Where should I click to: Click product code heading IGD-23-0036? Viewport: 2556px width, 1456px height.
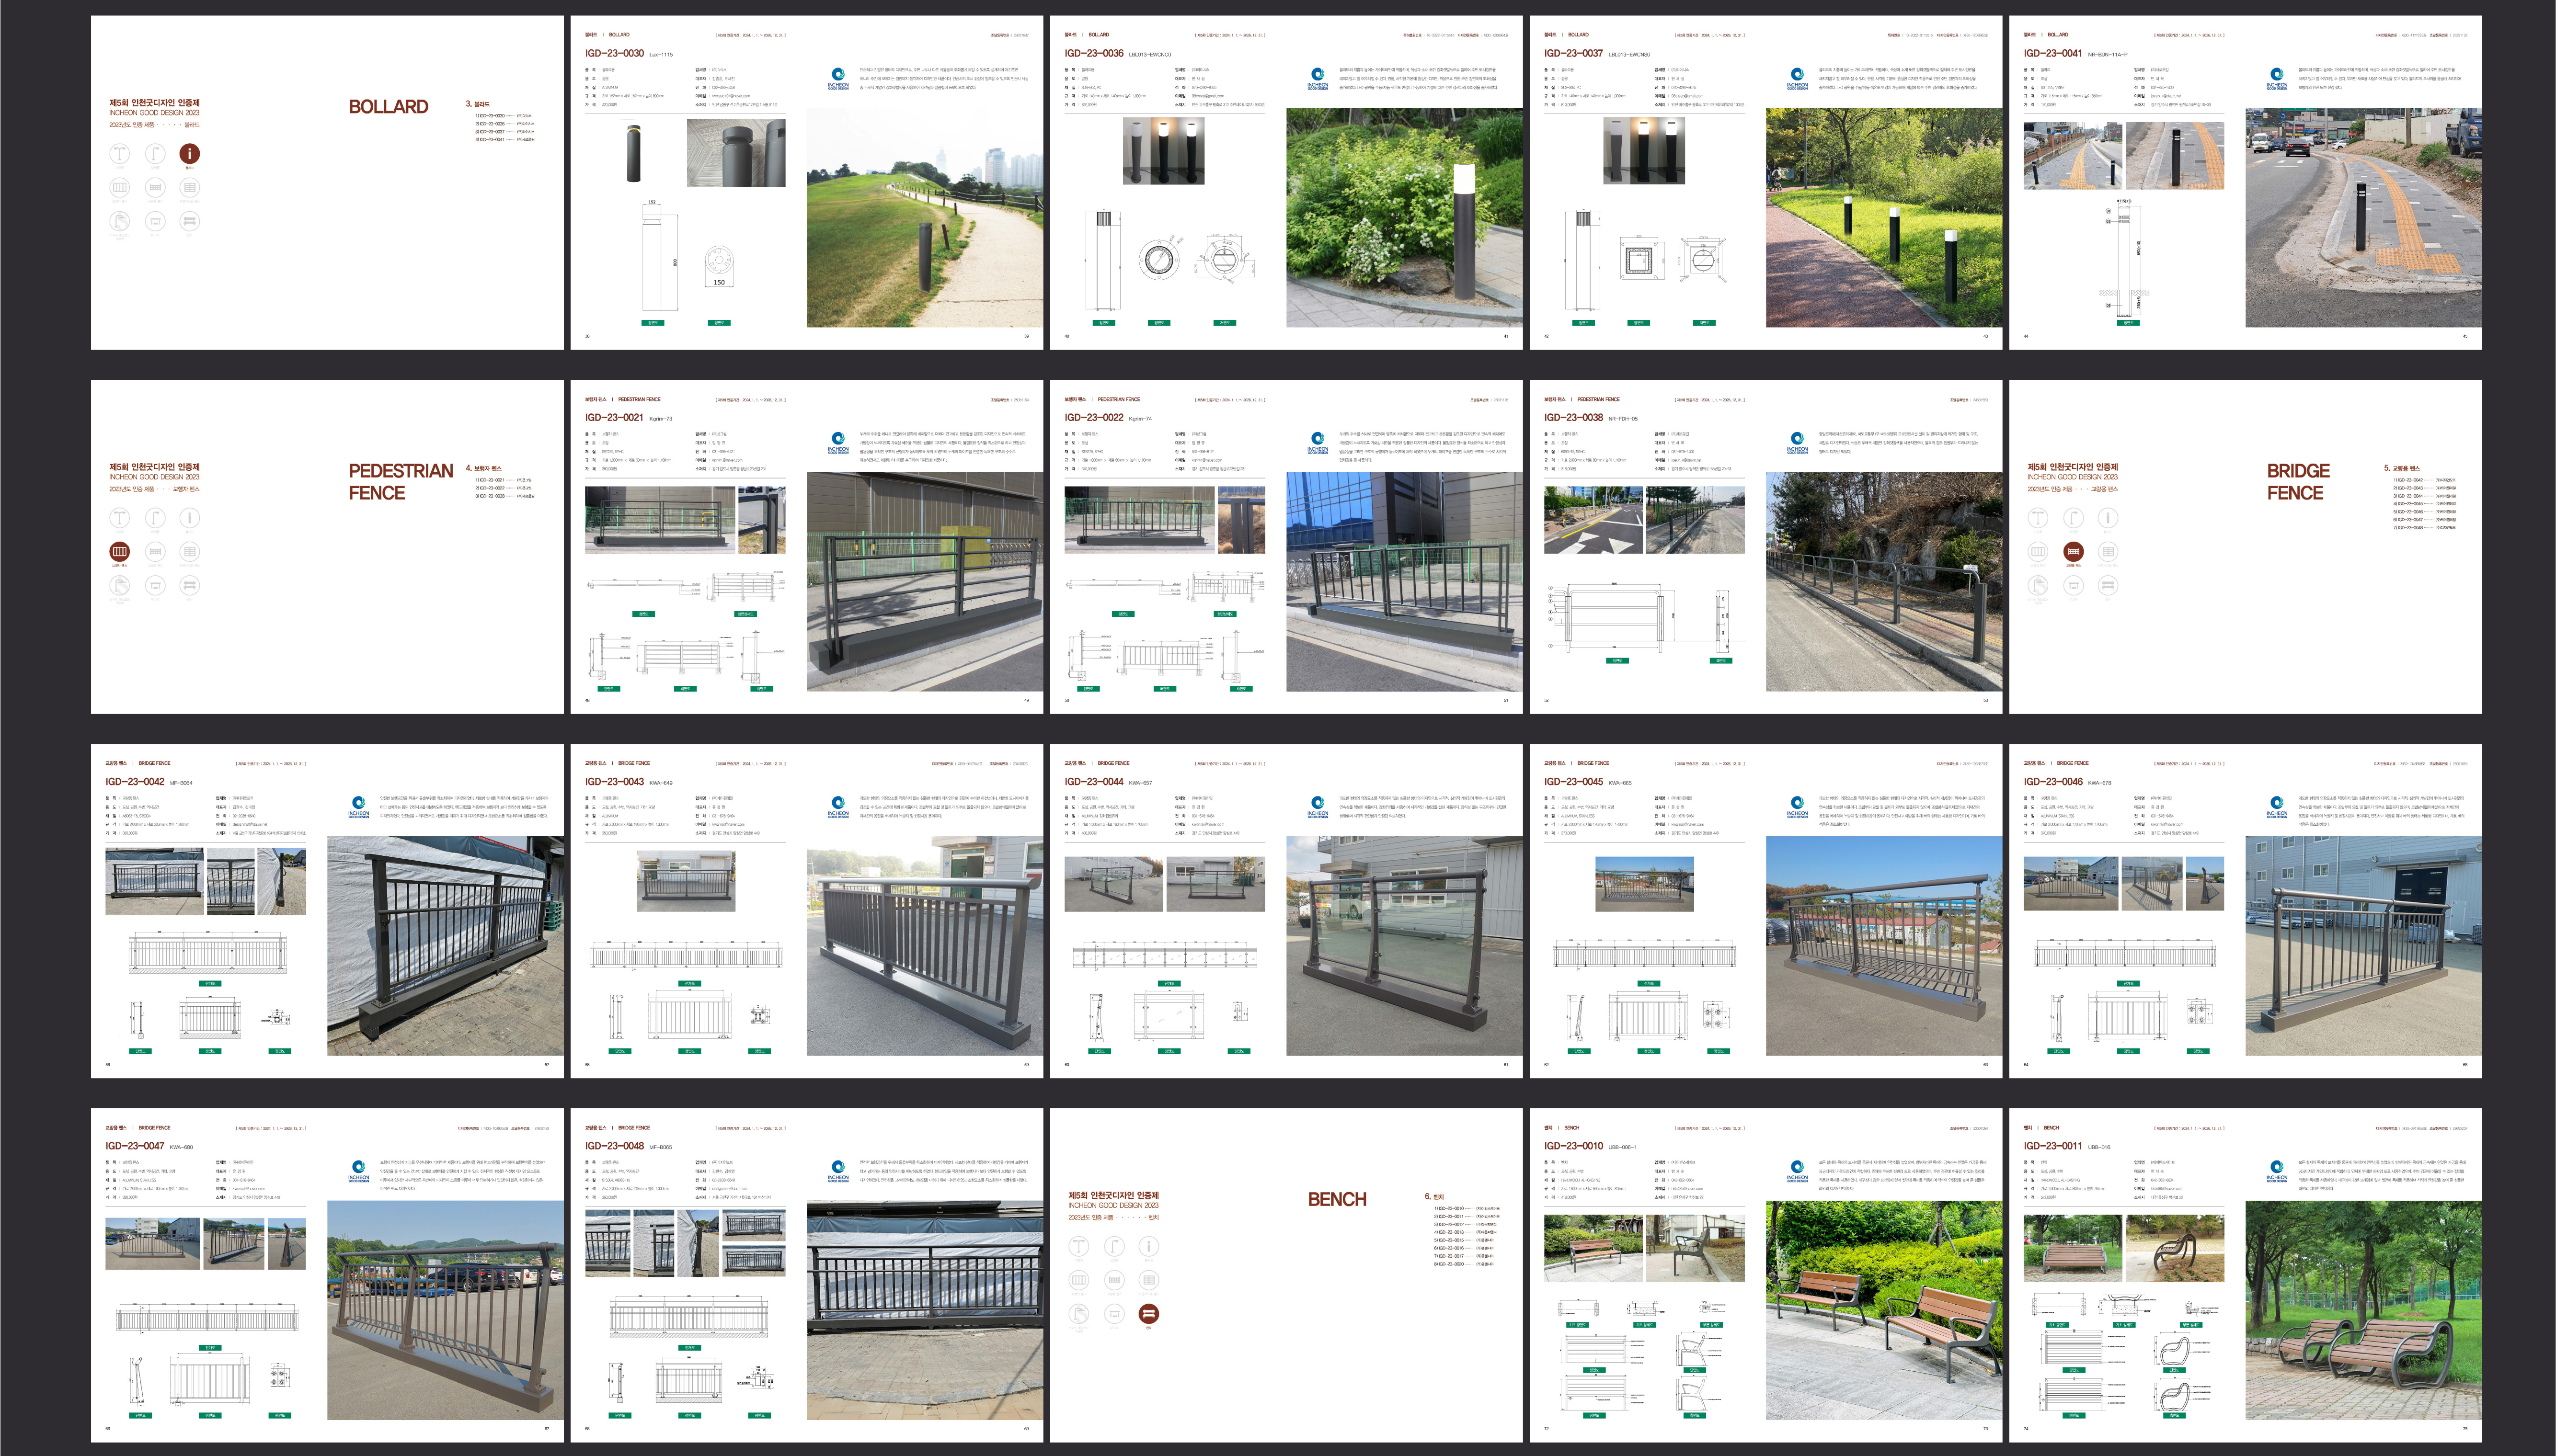[x=1094, y=53]
